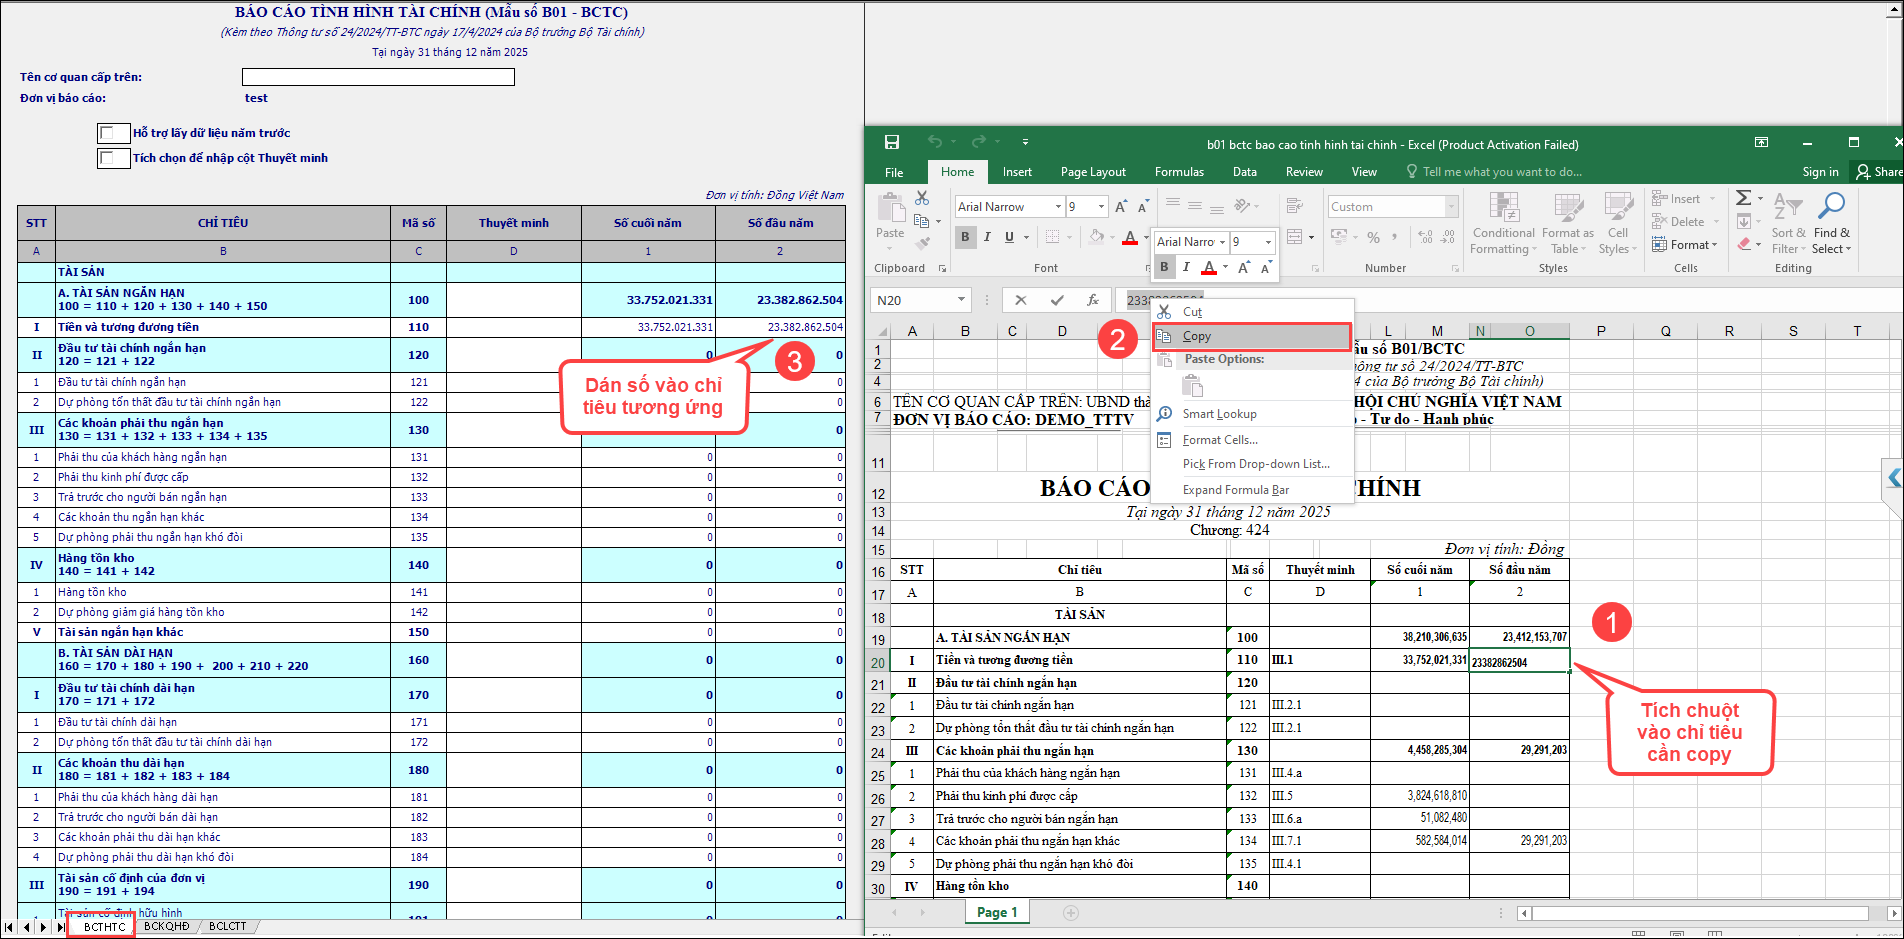Screen dimensions: 1904x939
Task: Click the Share button
Action: coord(1877,172)
